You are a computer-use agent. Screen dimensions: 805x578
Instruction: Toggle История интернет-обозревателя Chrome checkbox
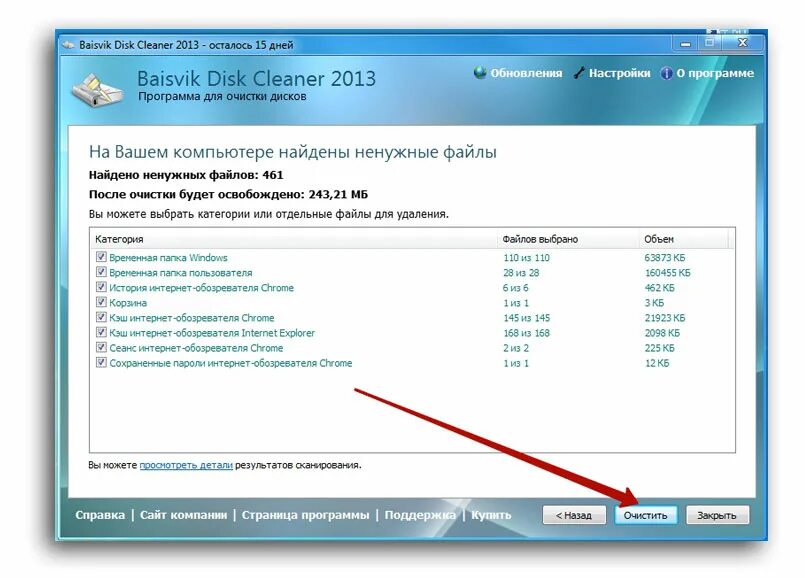tap(101, 287)
